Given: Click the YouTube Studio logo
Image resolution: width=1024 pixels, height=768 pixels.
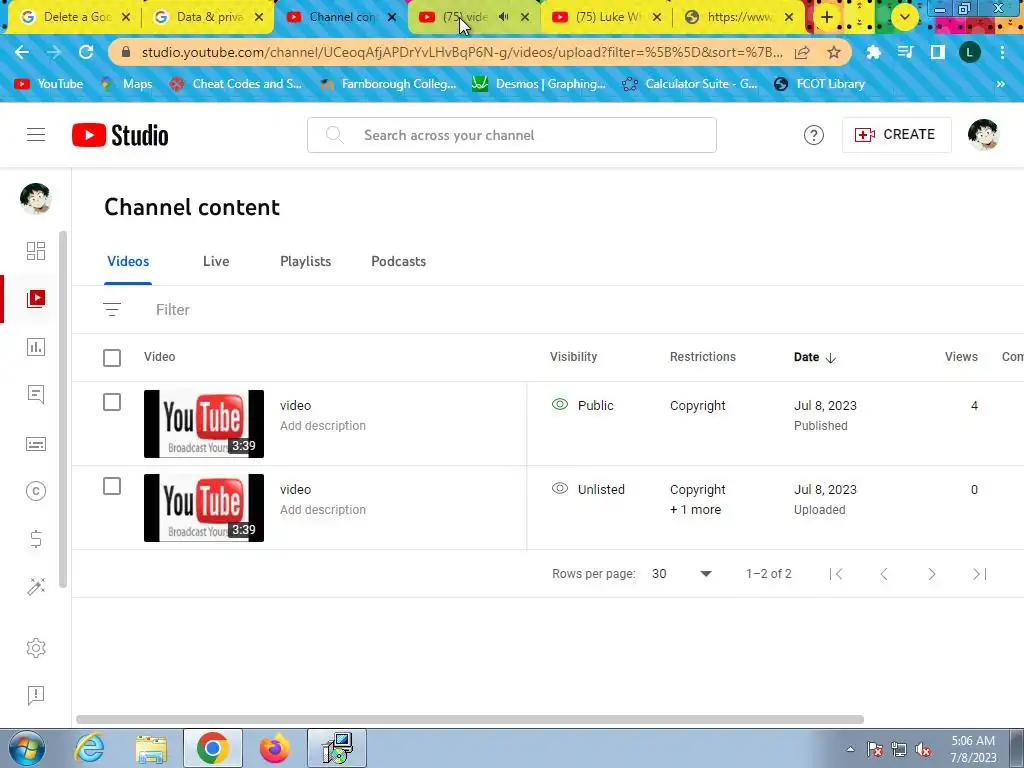Looking at the screenshot, I should click(x=120, y=135).
